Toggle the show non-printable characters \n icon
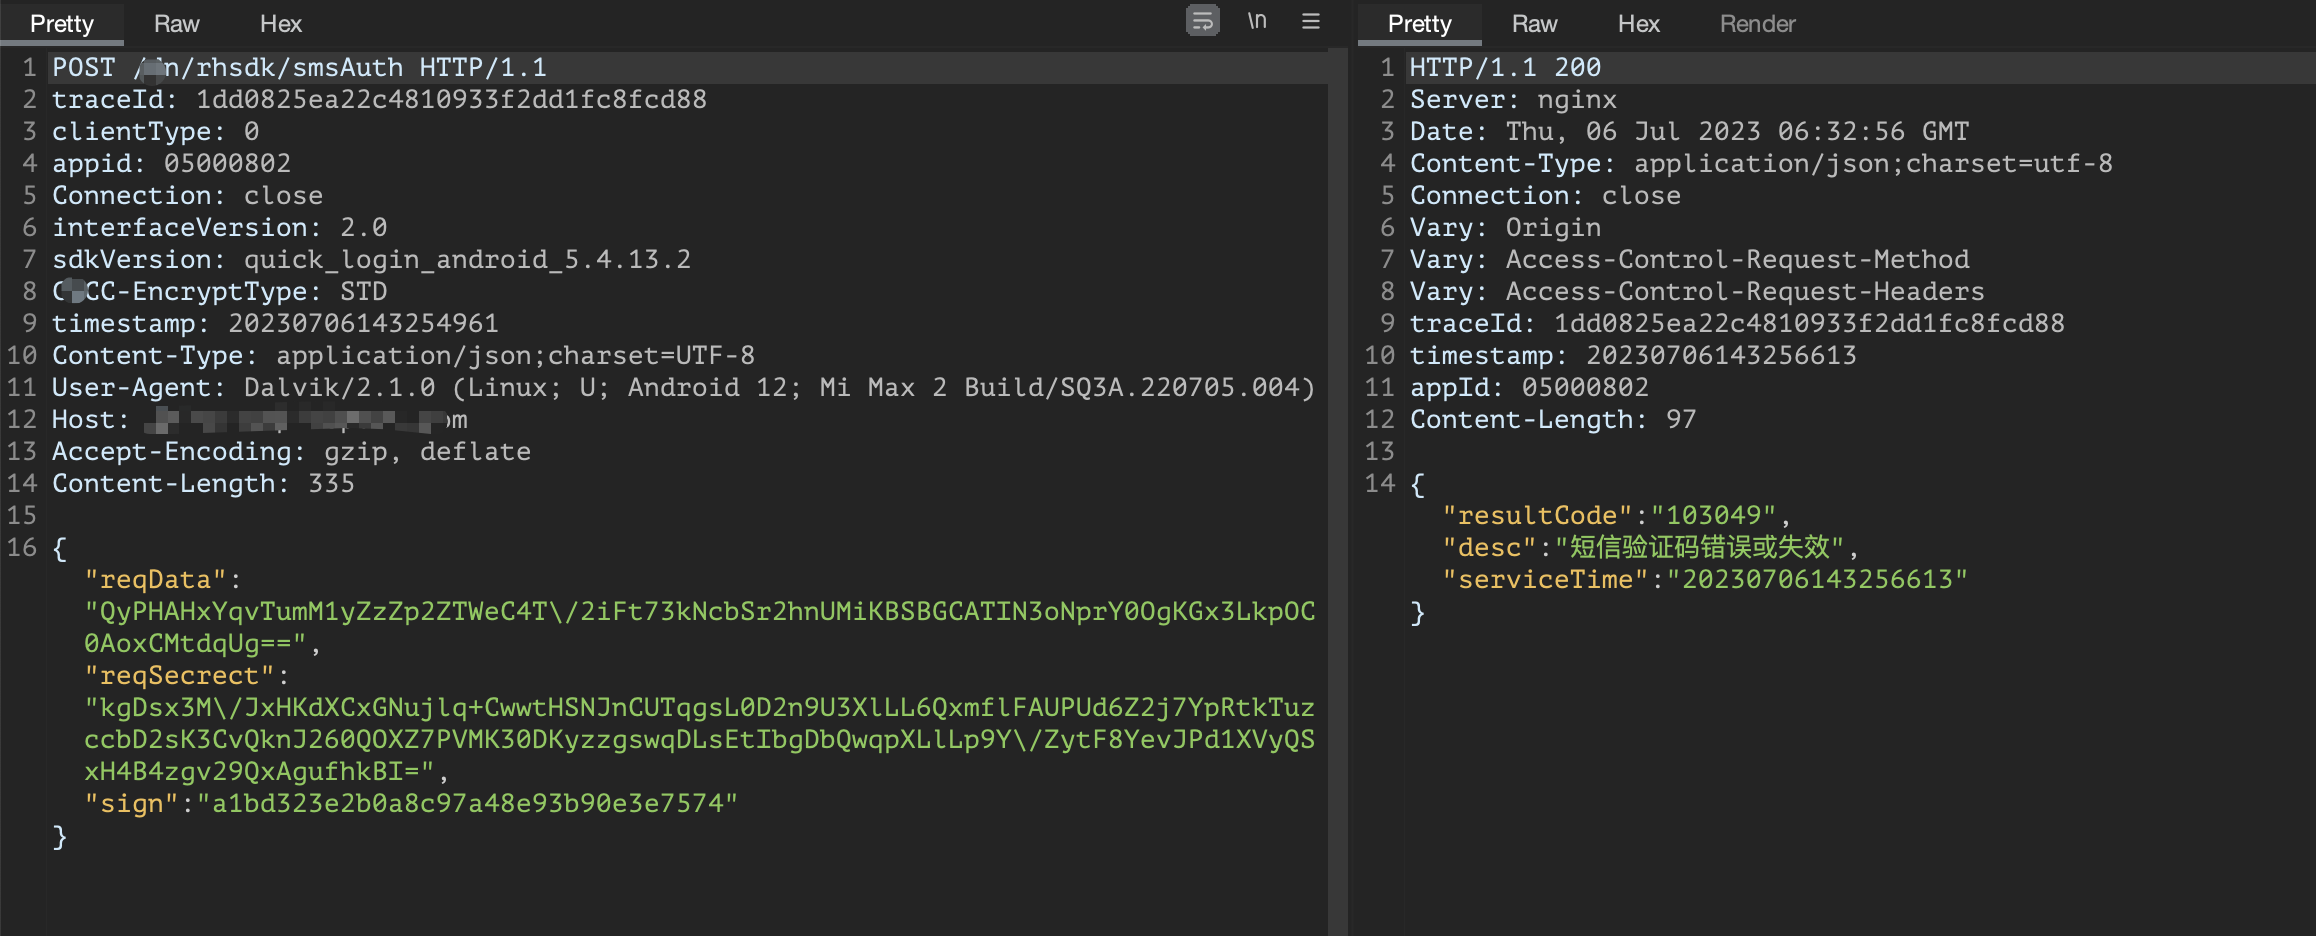Screen dimensions: 2316x936 (x=1257, y=21)
